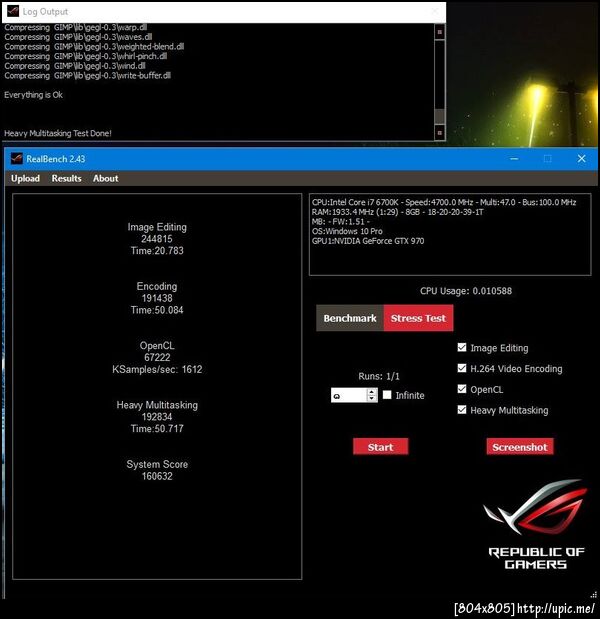Click the red Start button

coord(381,447)
